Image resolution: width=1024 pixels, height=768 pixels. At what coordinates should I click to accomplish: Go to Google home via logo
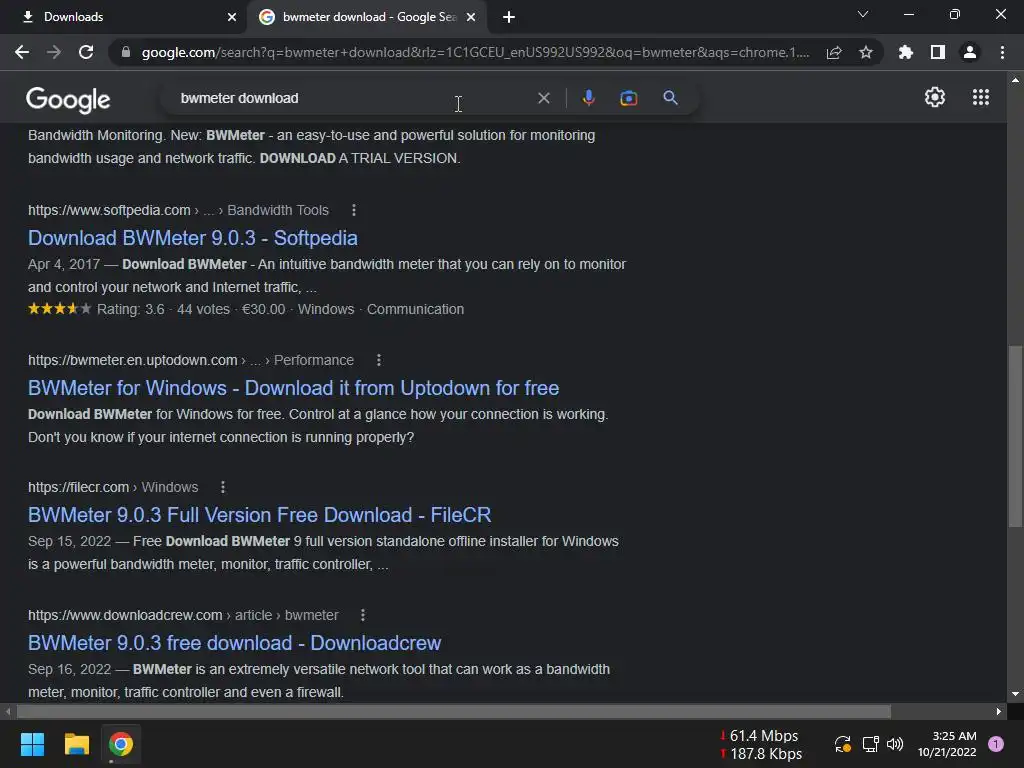[x=68, y=99]
